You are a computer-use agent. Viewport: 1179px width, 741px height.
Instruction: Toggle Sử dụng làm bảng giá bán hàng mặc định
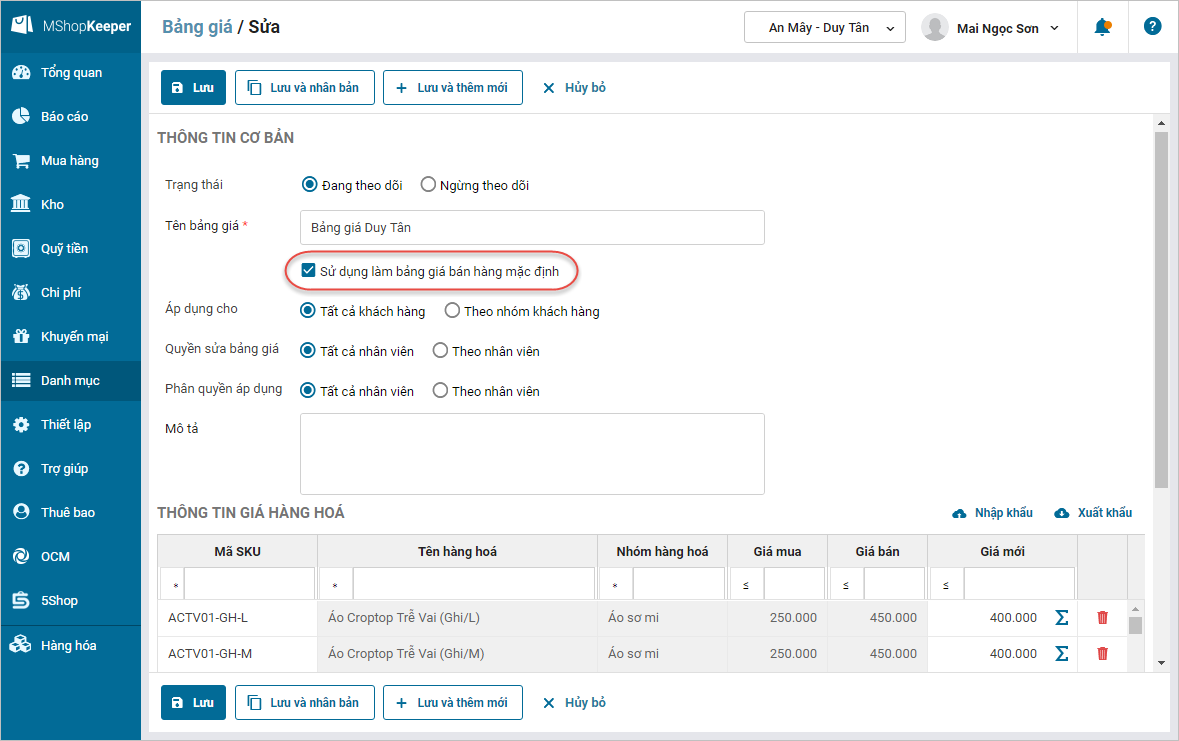[308, 271]
